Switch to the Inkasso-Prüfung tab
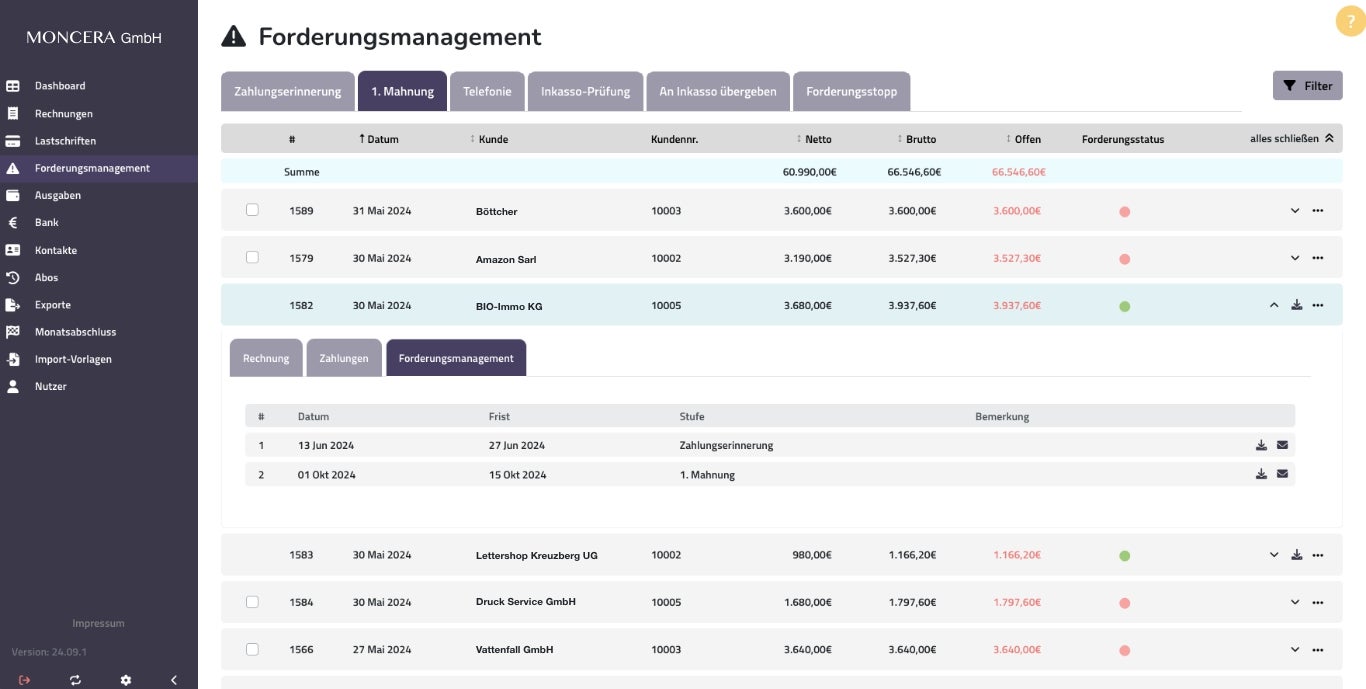The height and width of the screenshot is (689, 1366). coord(585,91)
